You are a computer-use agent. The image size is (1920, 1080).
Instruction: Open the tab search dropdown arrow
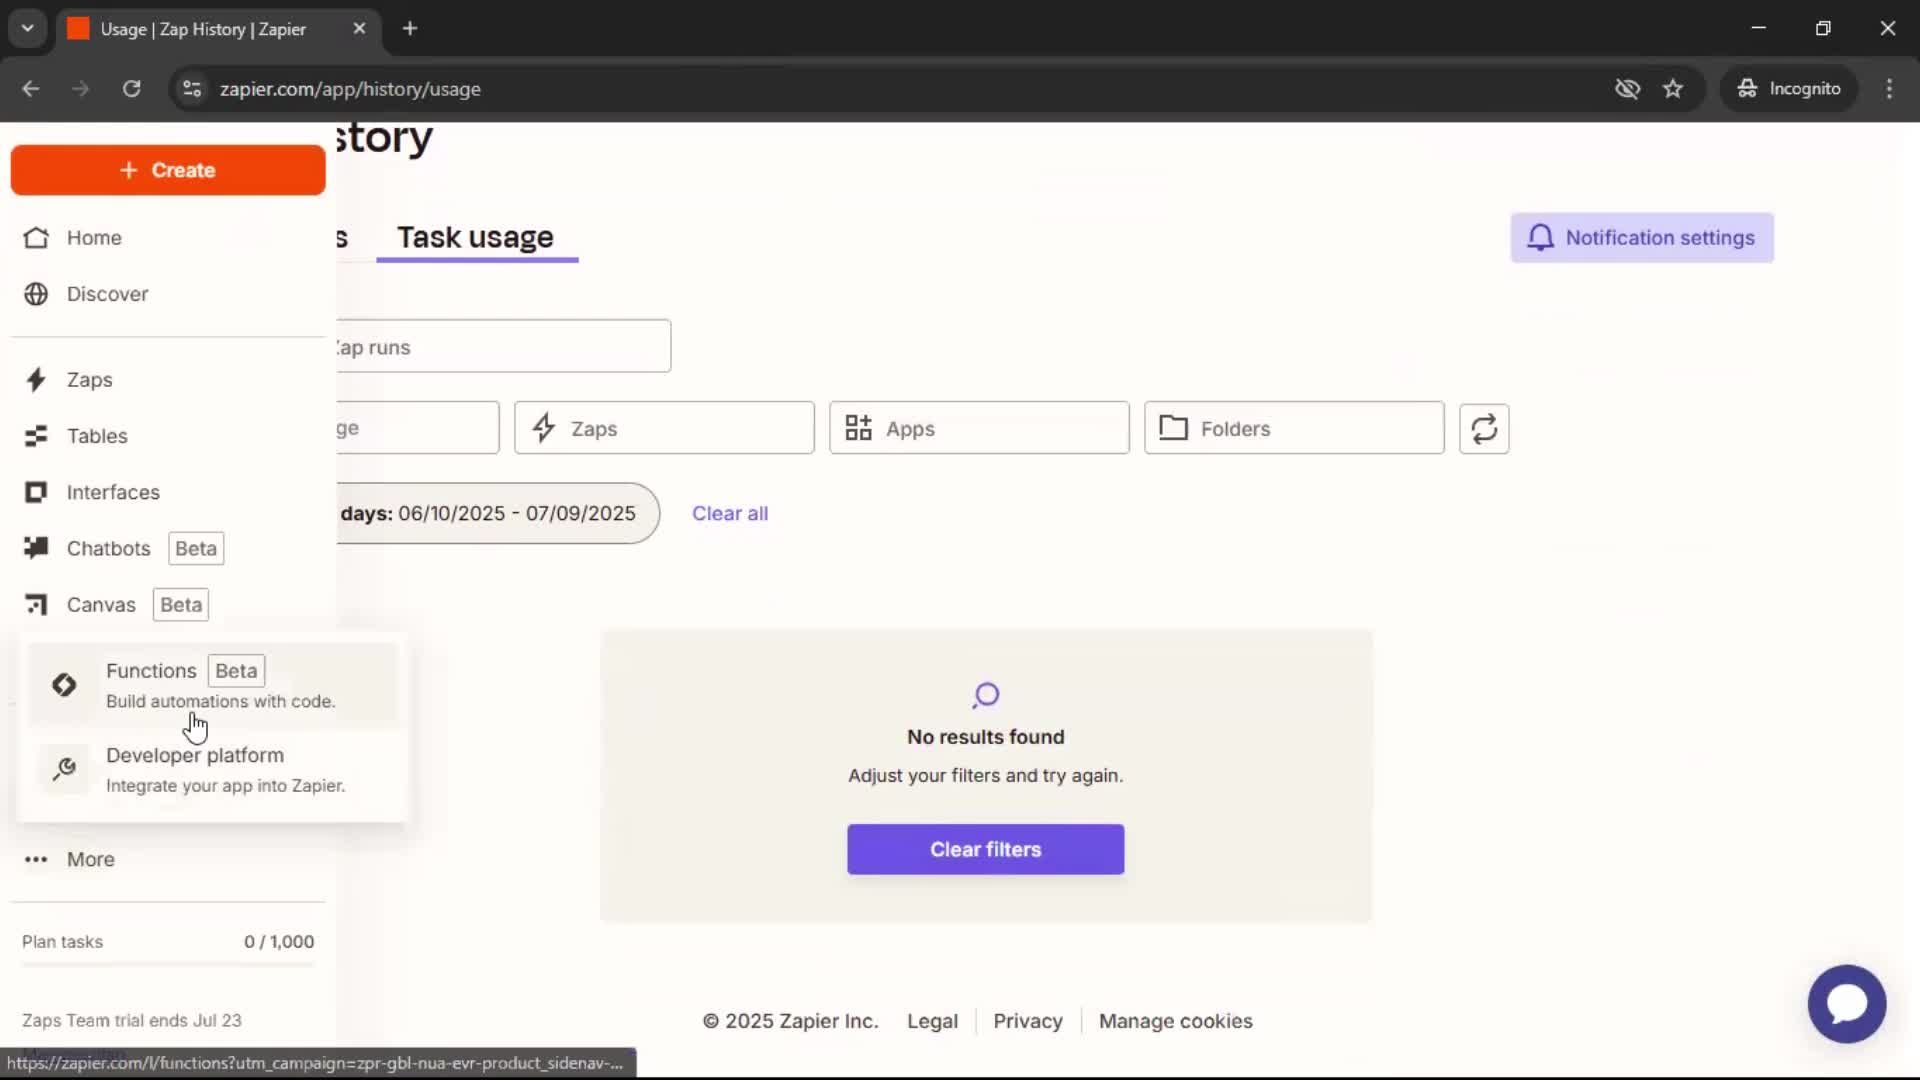28,29
